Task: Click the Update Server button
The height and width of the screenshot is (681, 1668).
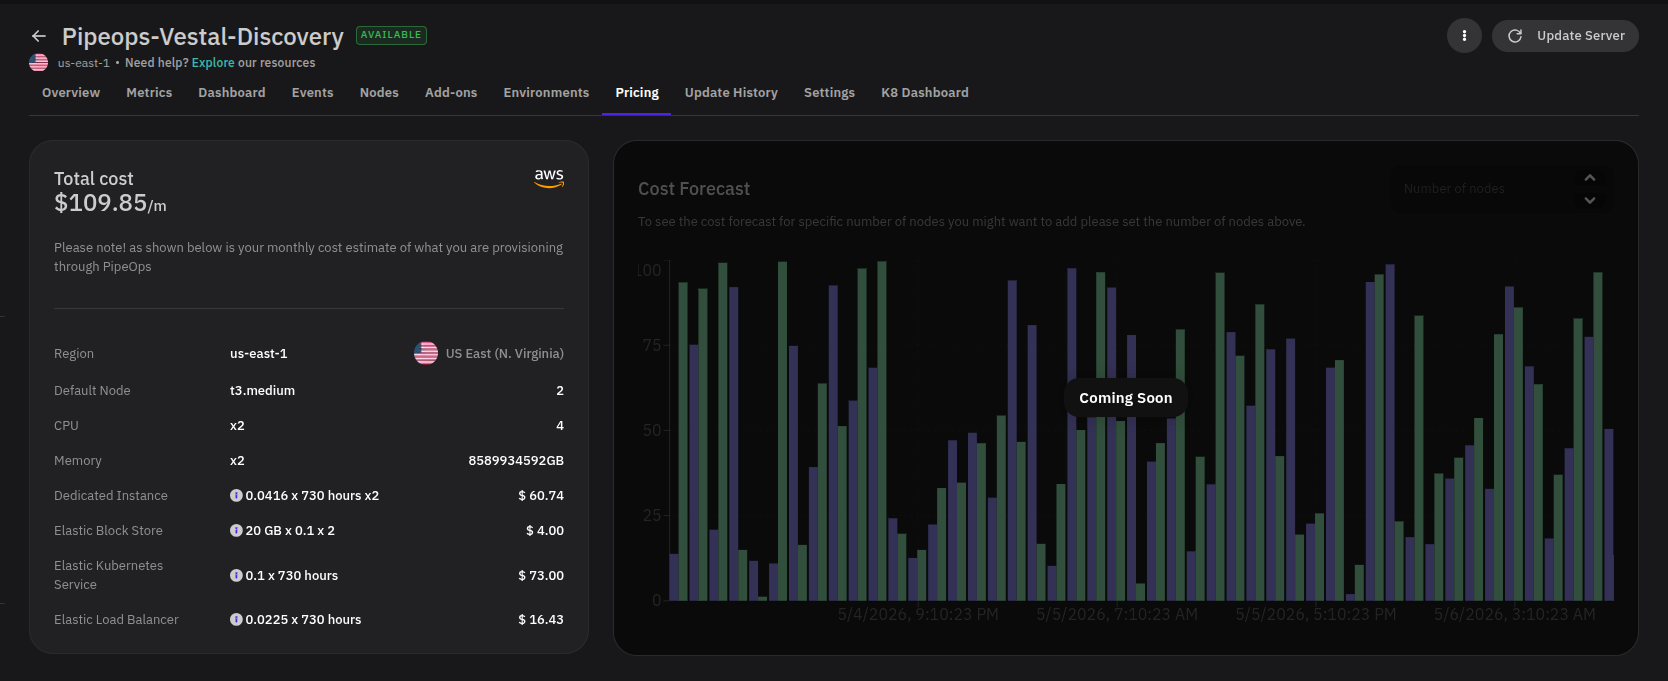Action: (x=1565, y=36)
